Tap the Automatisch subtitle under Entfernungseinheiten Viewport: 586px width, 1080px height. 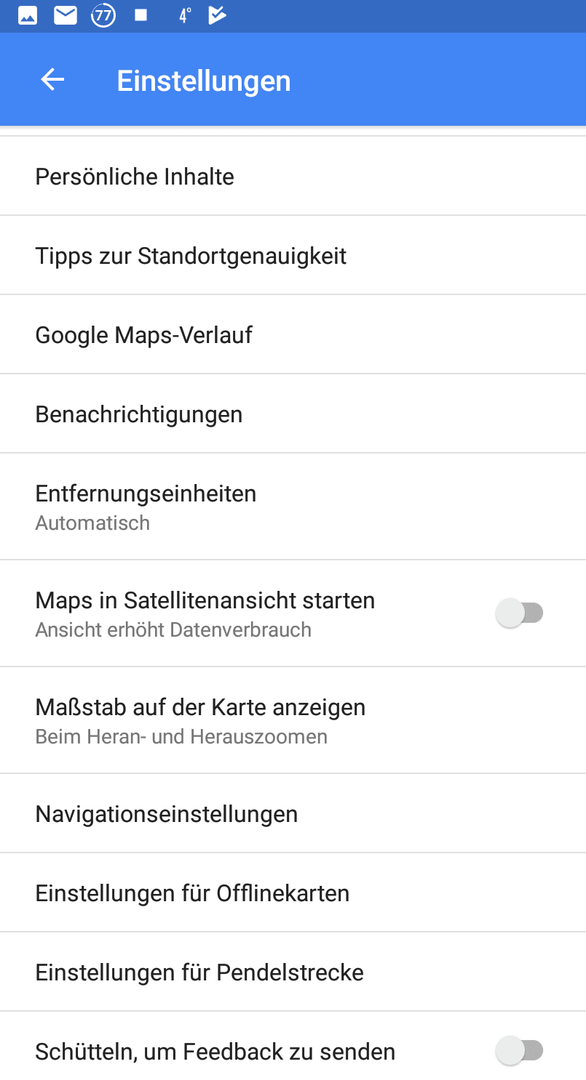pyautogui.click(x=92, y=523)
